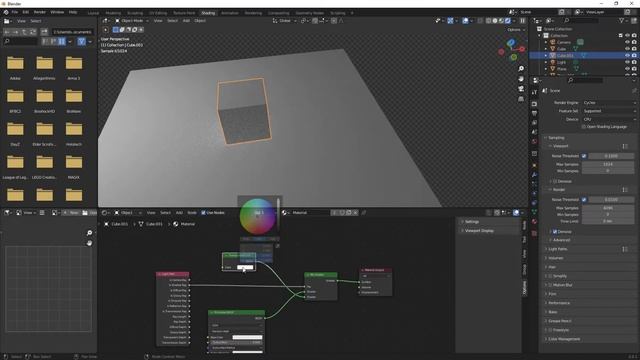Expand the Film panel
Screen dimensions: 640x360
(x=553, y=294)
